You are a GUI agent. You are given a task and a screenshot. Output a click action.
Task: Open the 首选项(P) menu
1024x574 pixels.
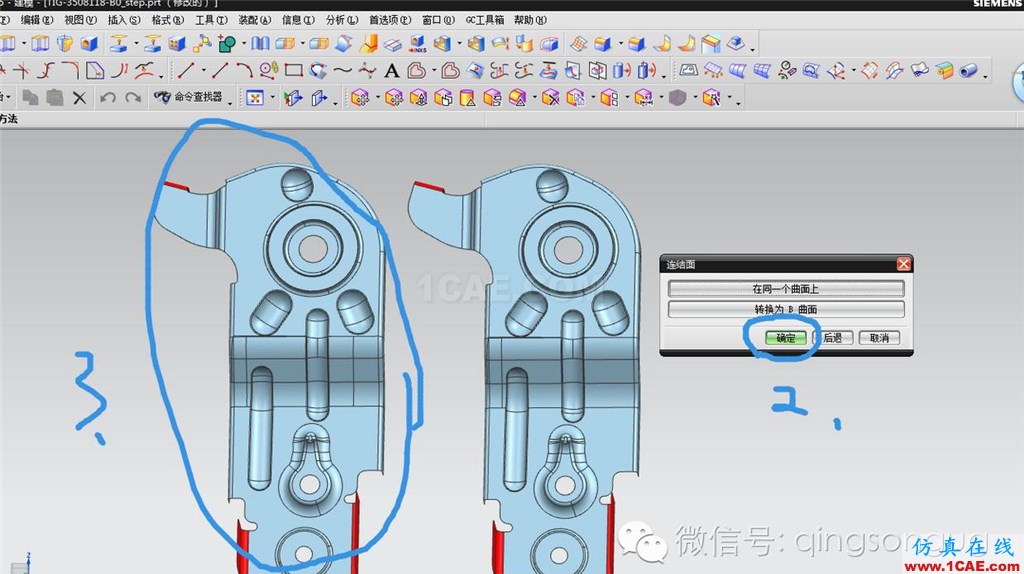(x=390, y=20)
